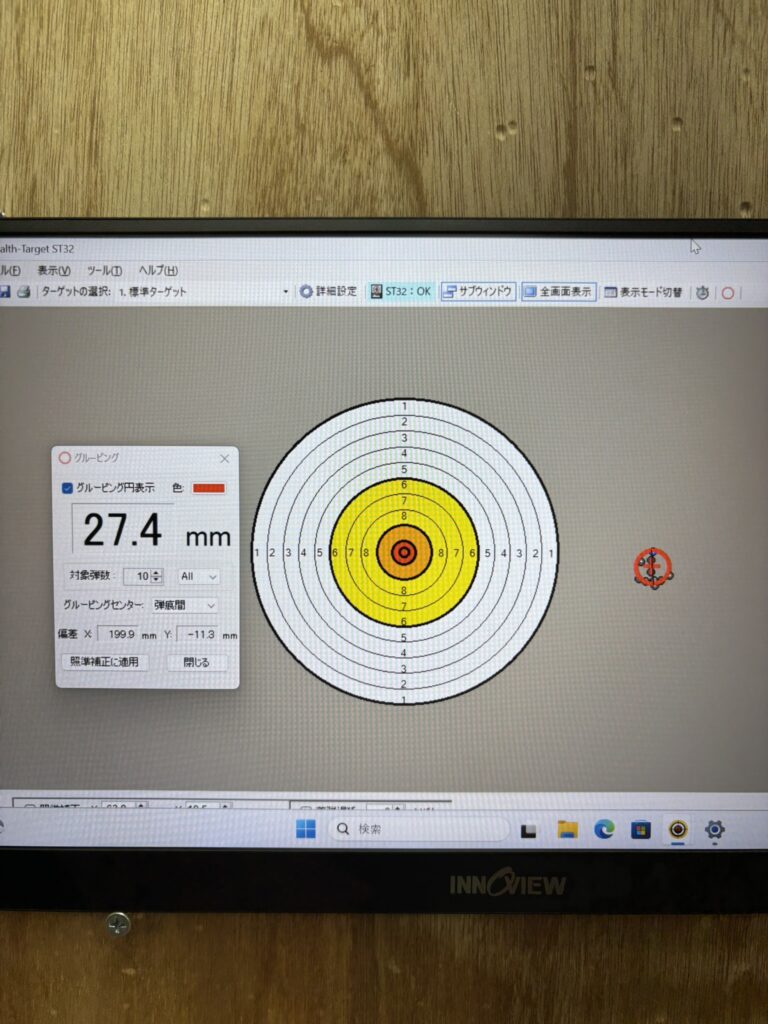This screenshot has height=1024, width=768.
Task: Open 詳細設定 detailed settings
Action: pos(328,292)
